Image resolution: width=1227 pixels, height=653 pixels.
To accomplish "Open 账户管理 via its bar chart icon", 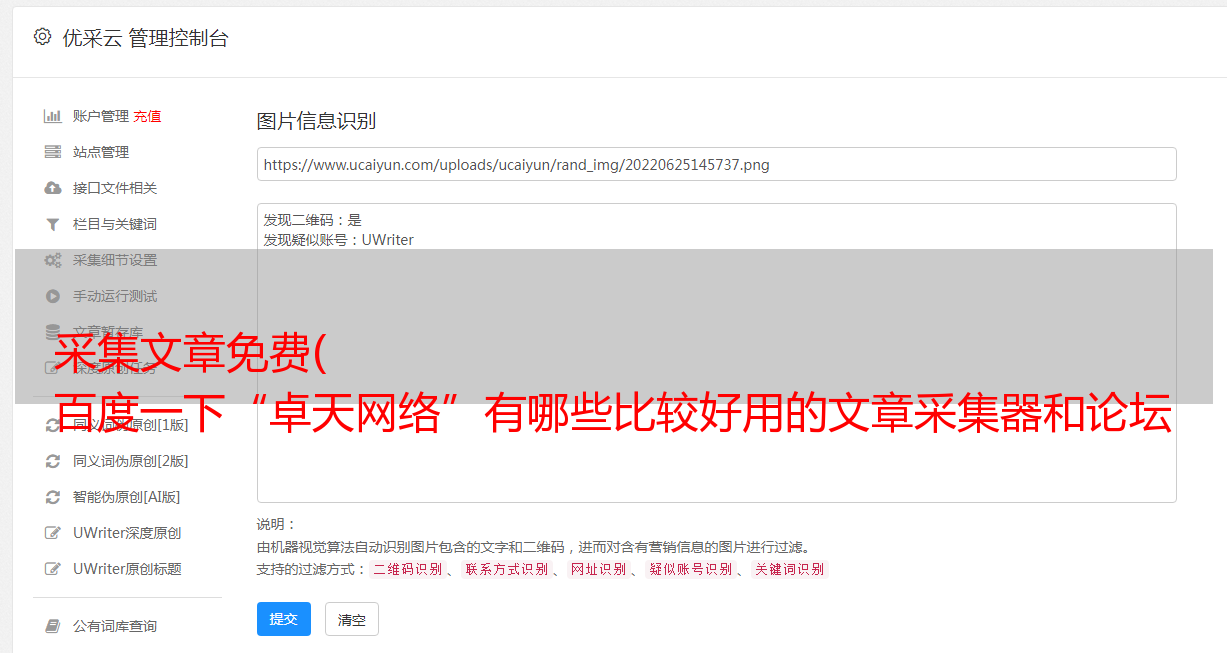I will (x=53, y=116).
